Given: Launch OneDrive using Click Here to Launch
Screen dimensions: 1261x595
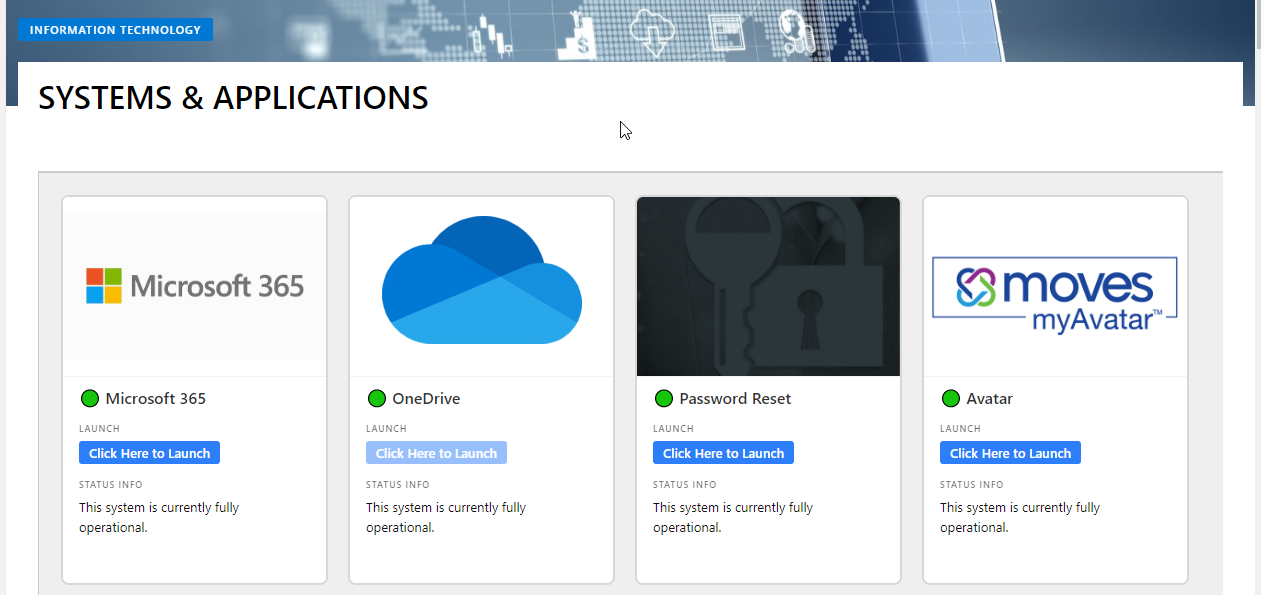Looking at the screenshot, I should point(437,453).
